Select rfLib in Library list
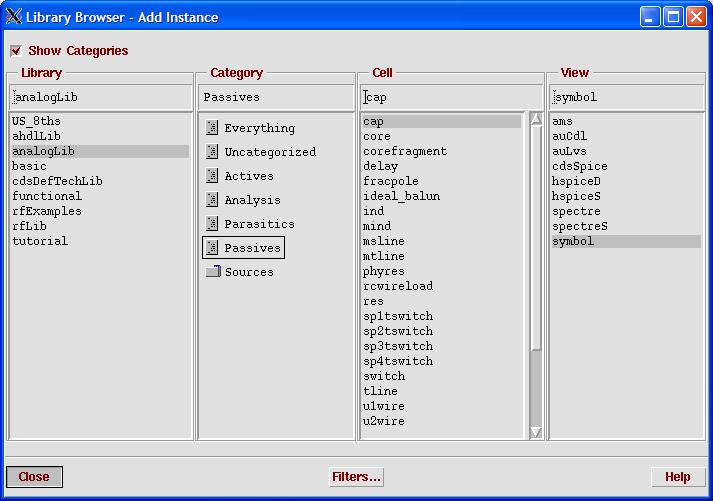The image size is (713, 501). pos(29,226)
